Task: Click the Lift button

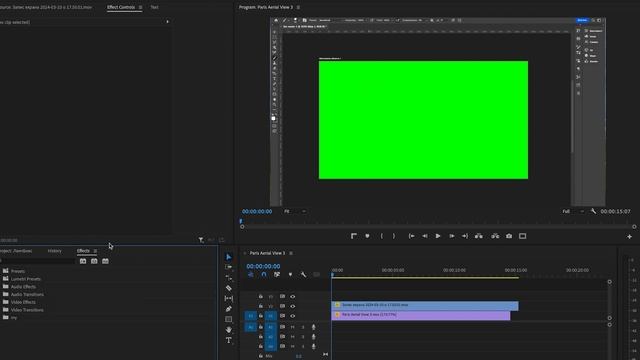Action: [x=479, y=236]
